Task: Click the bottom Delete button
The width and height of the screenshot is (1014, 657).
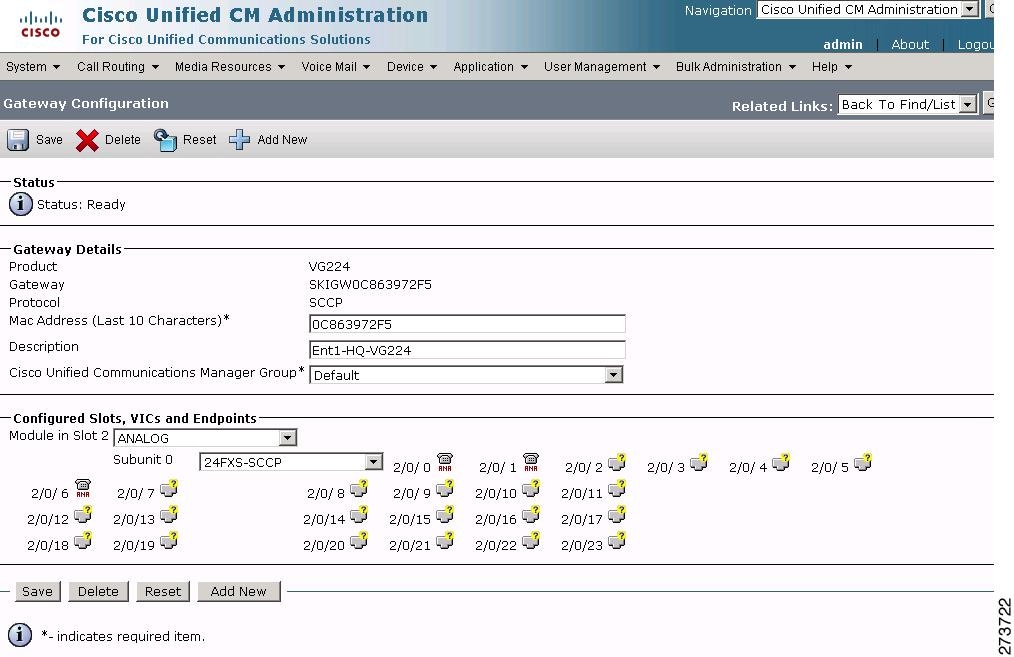Action: click(98, 591)
